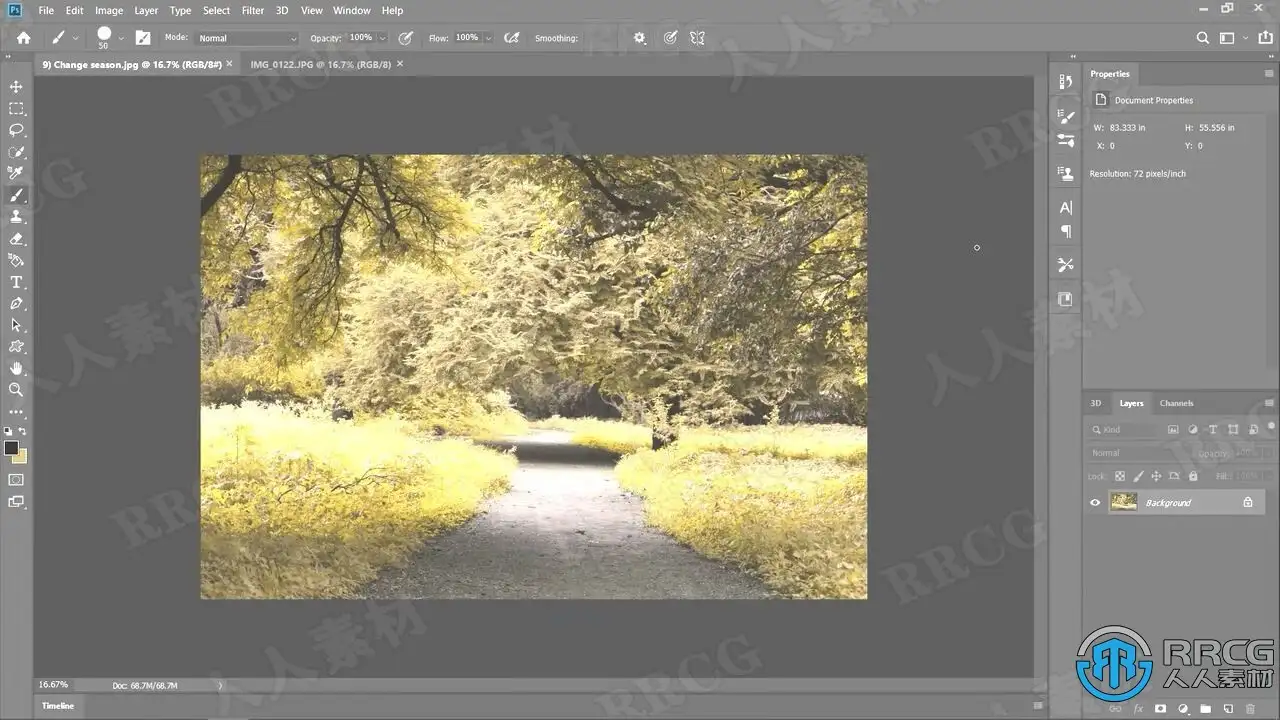Open the blend Mode dropdown in options bar
The height and width of the screenshot is (720, 1280).
pos(246,38)
